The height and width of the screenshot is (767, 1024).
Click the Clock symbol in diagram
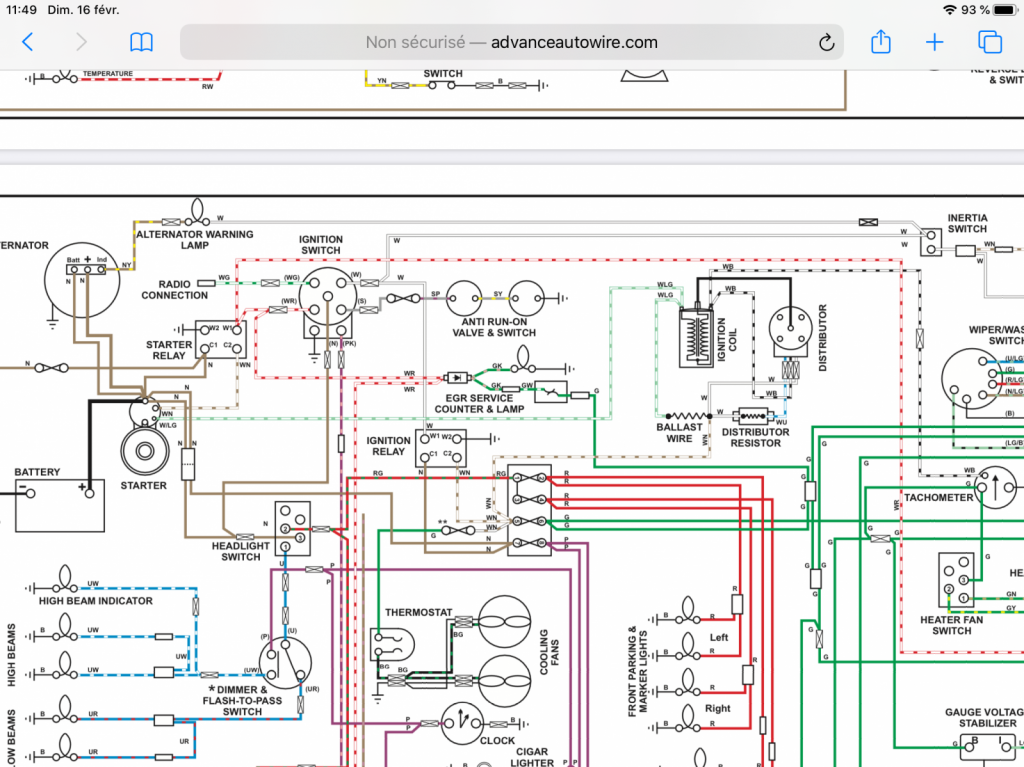[x=462, y=724]
